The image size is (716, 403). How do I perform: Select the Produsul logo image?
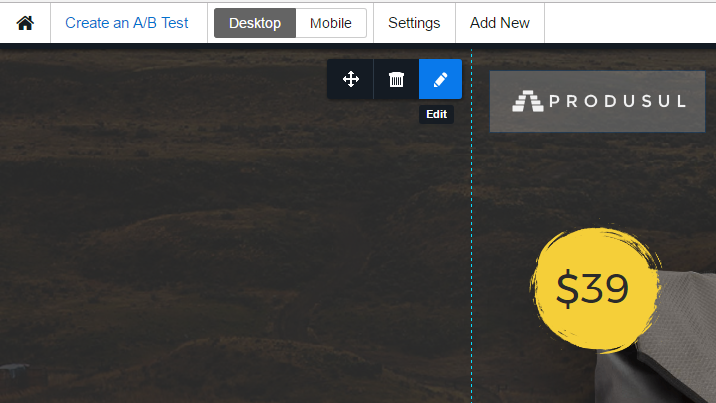click(597, 101)
